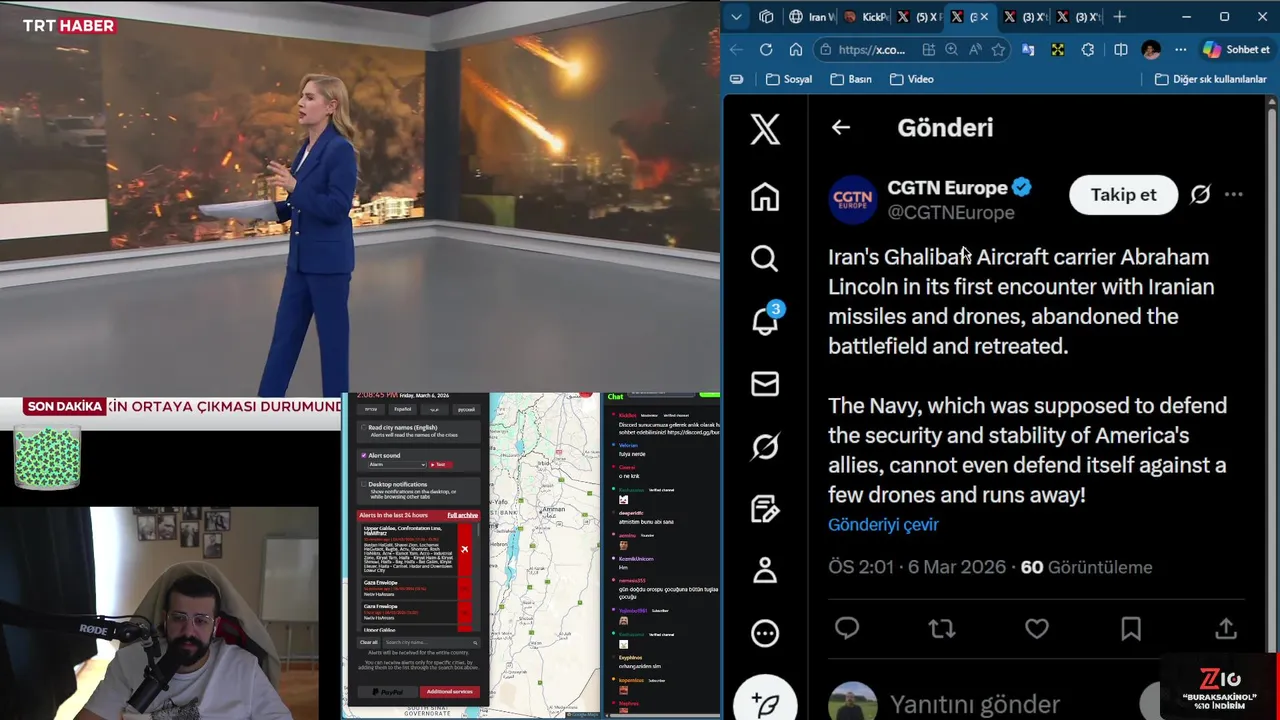The height and width of the screenshot is (720, 1280).
Task: Select Español language in alert panel
Action: coord(403,409)
